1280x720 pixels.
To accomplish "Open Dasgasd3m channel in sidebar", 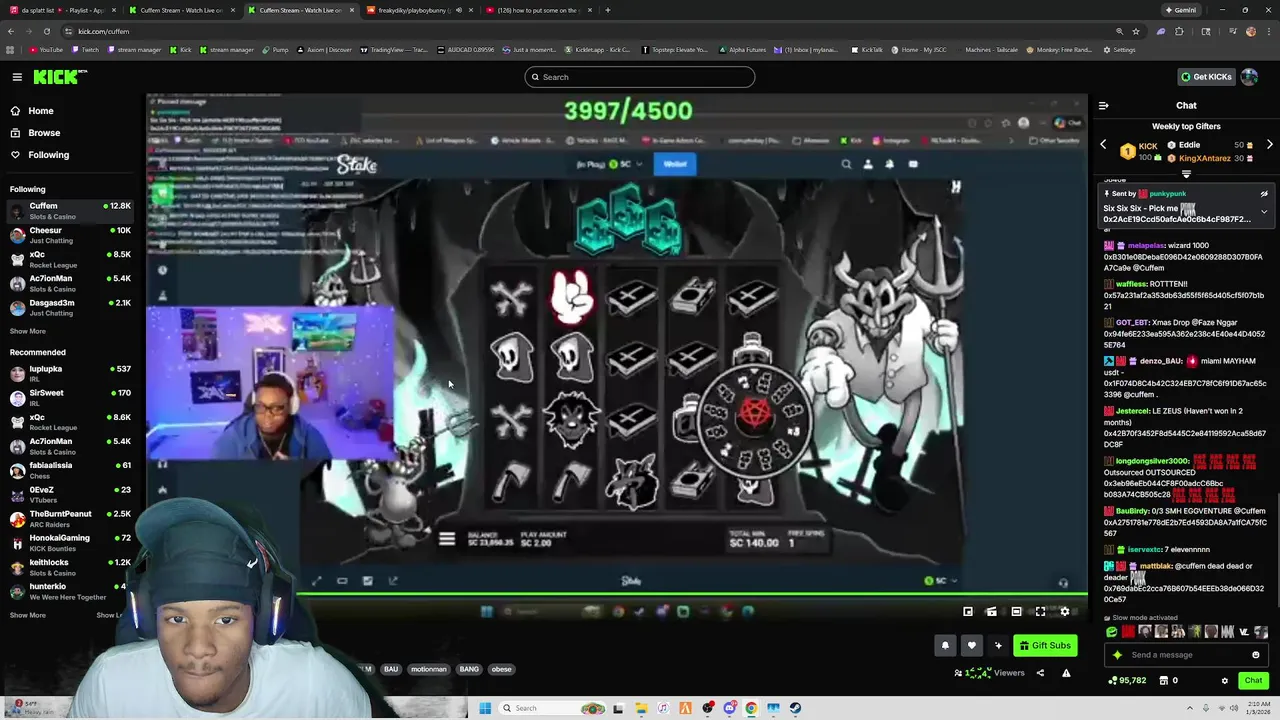I will pos(70,307).
